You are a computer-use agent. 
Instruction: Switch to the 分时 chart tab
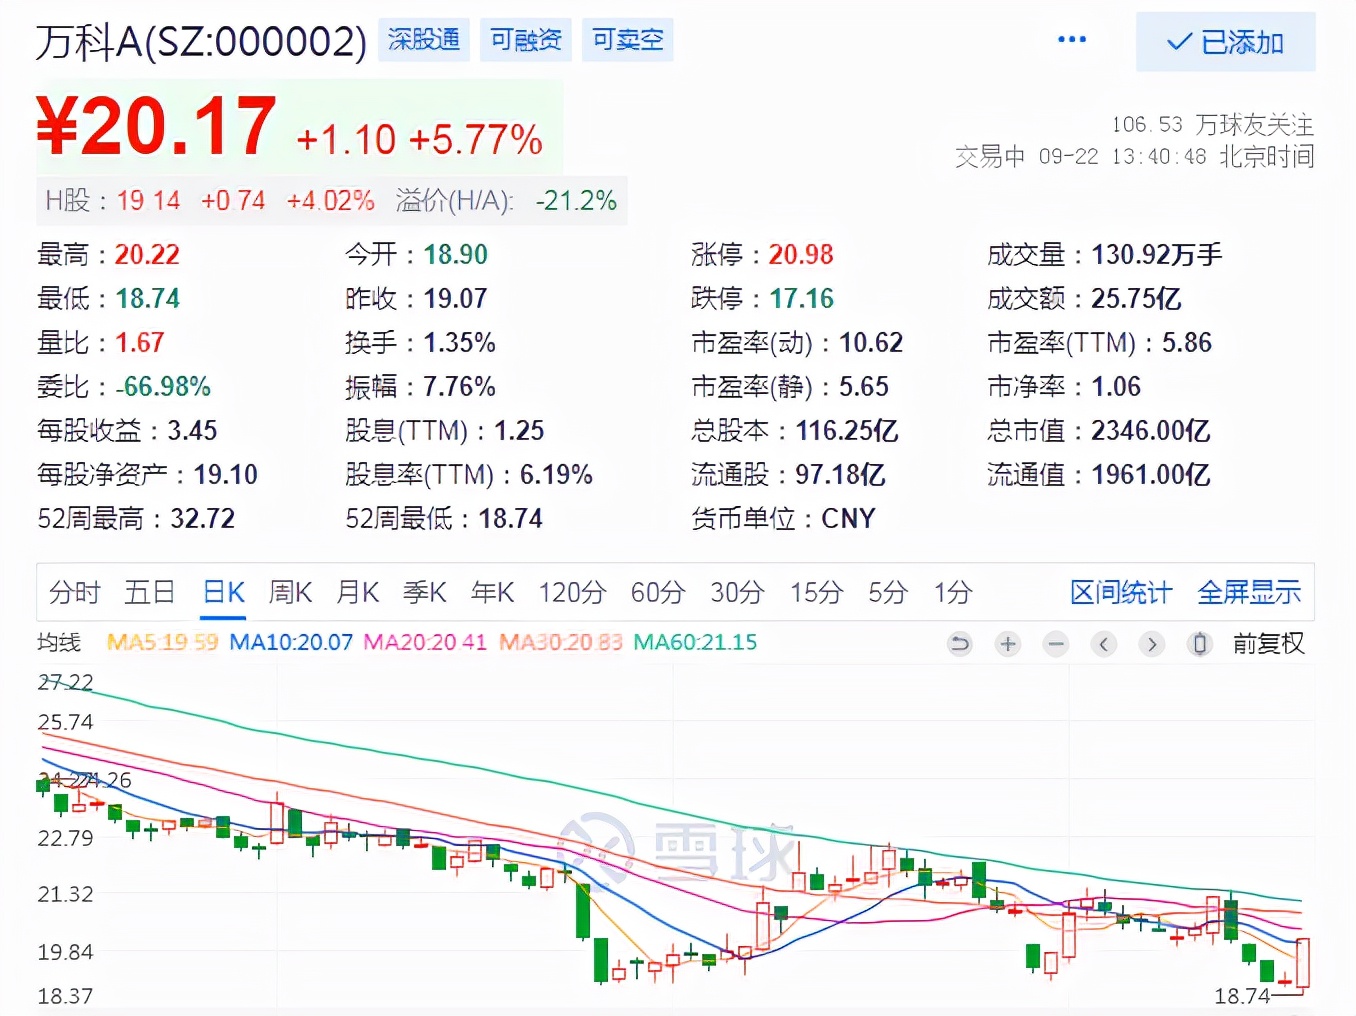pos(72,592)
